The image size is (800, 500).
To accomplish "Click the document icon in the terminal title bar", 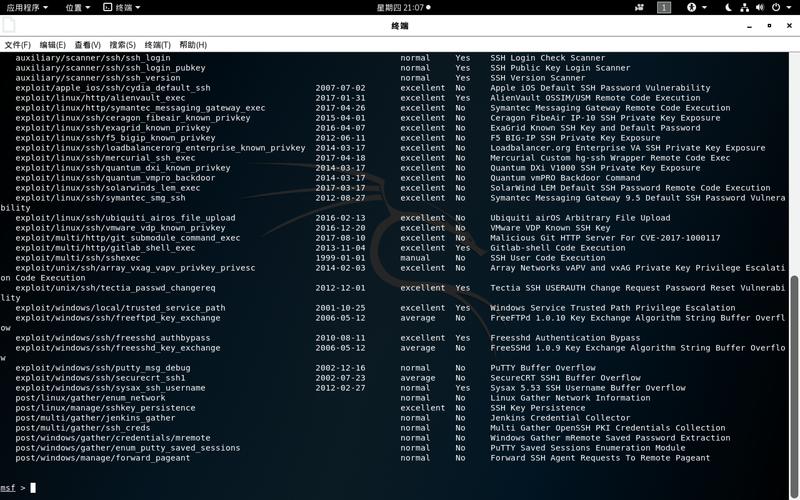I will pyautogui.click(x=9, y=26).
